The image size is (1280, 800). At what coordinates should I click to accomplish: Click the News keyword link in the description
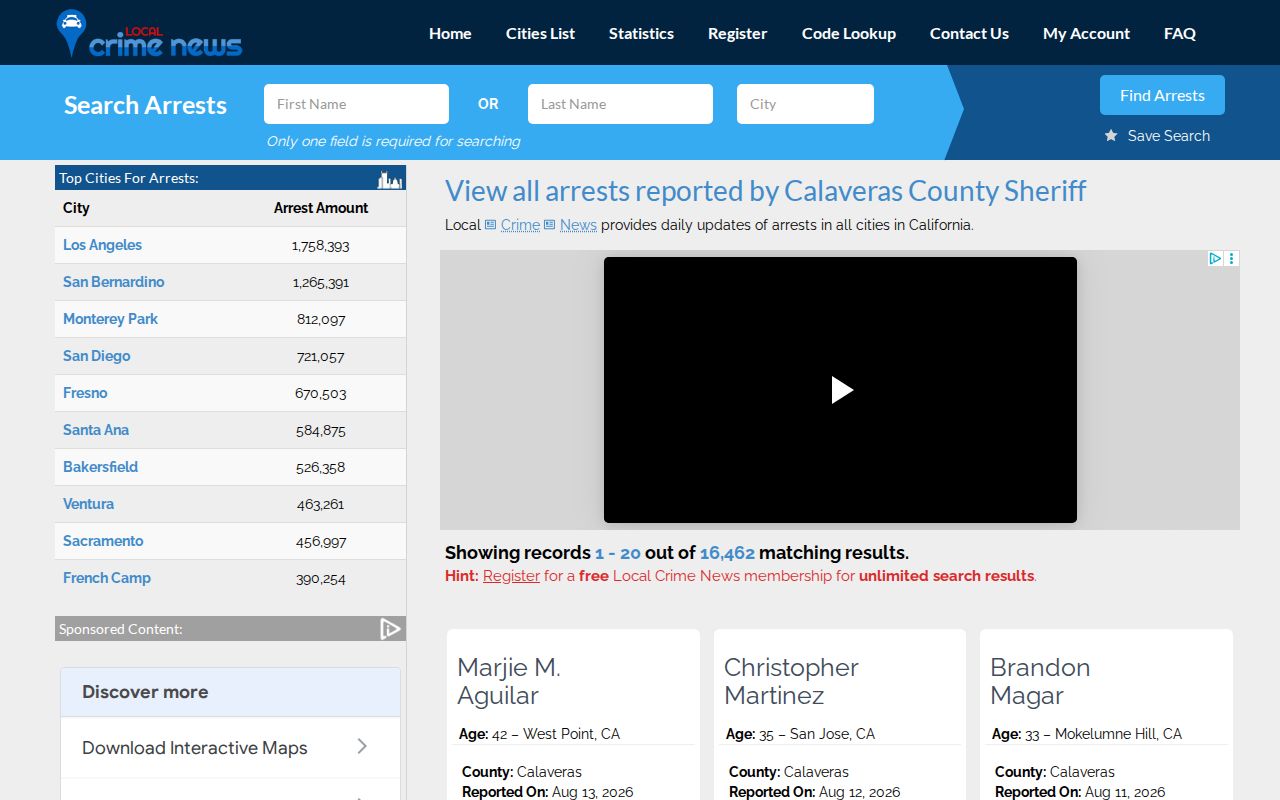pyautogui.click(x=578, y=225)
